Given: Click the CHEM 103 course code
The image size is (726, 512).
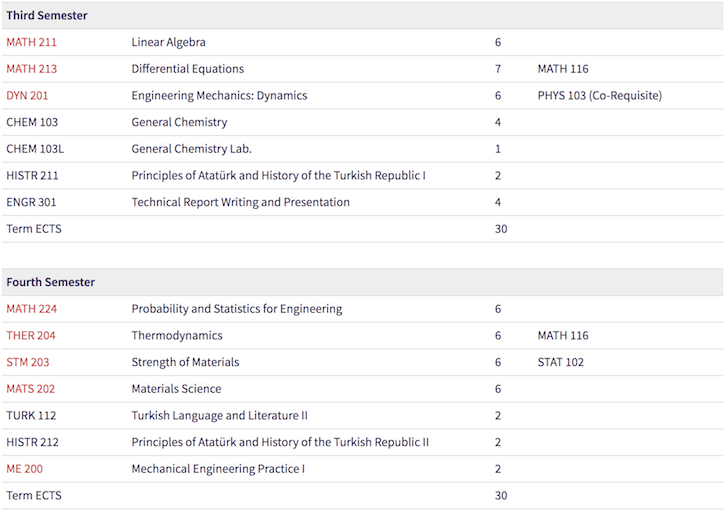Looking at the screenshot, I should pyautogui.click(x=32, y=122).
